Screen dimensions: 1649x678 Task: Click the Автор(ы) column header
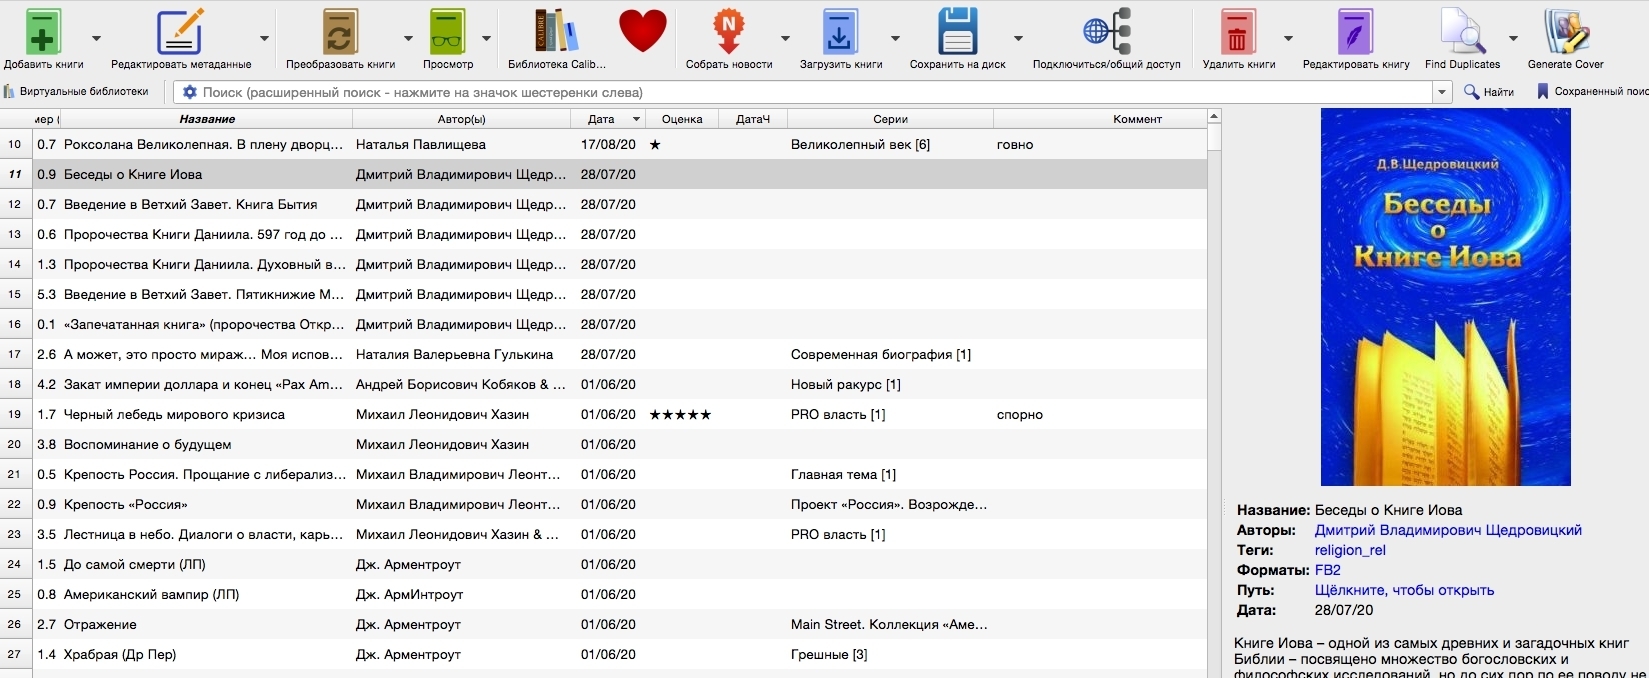461,119
